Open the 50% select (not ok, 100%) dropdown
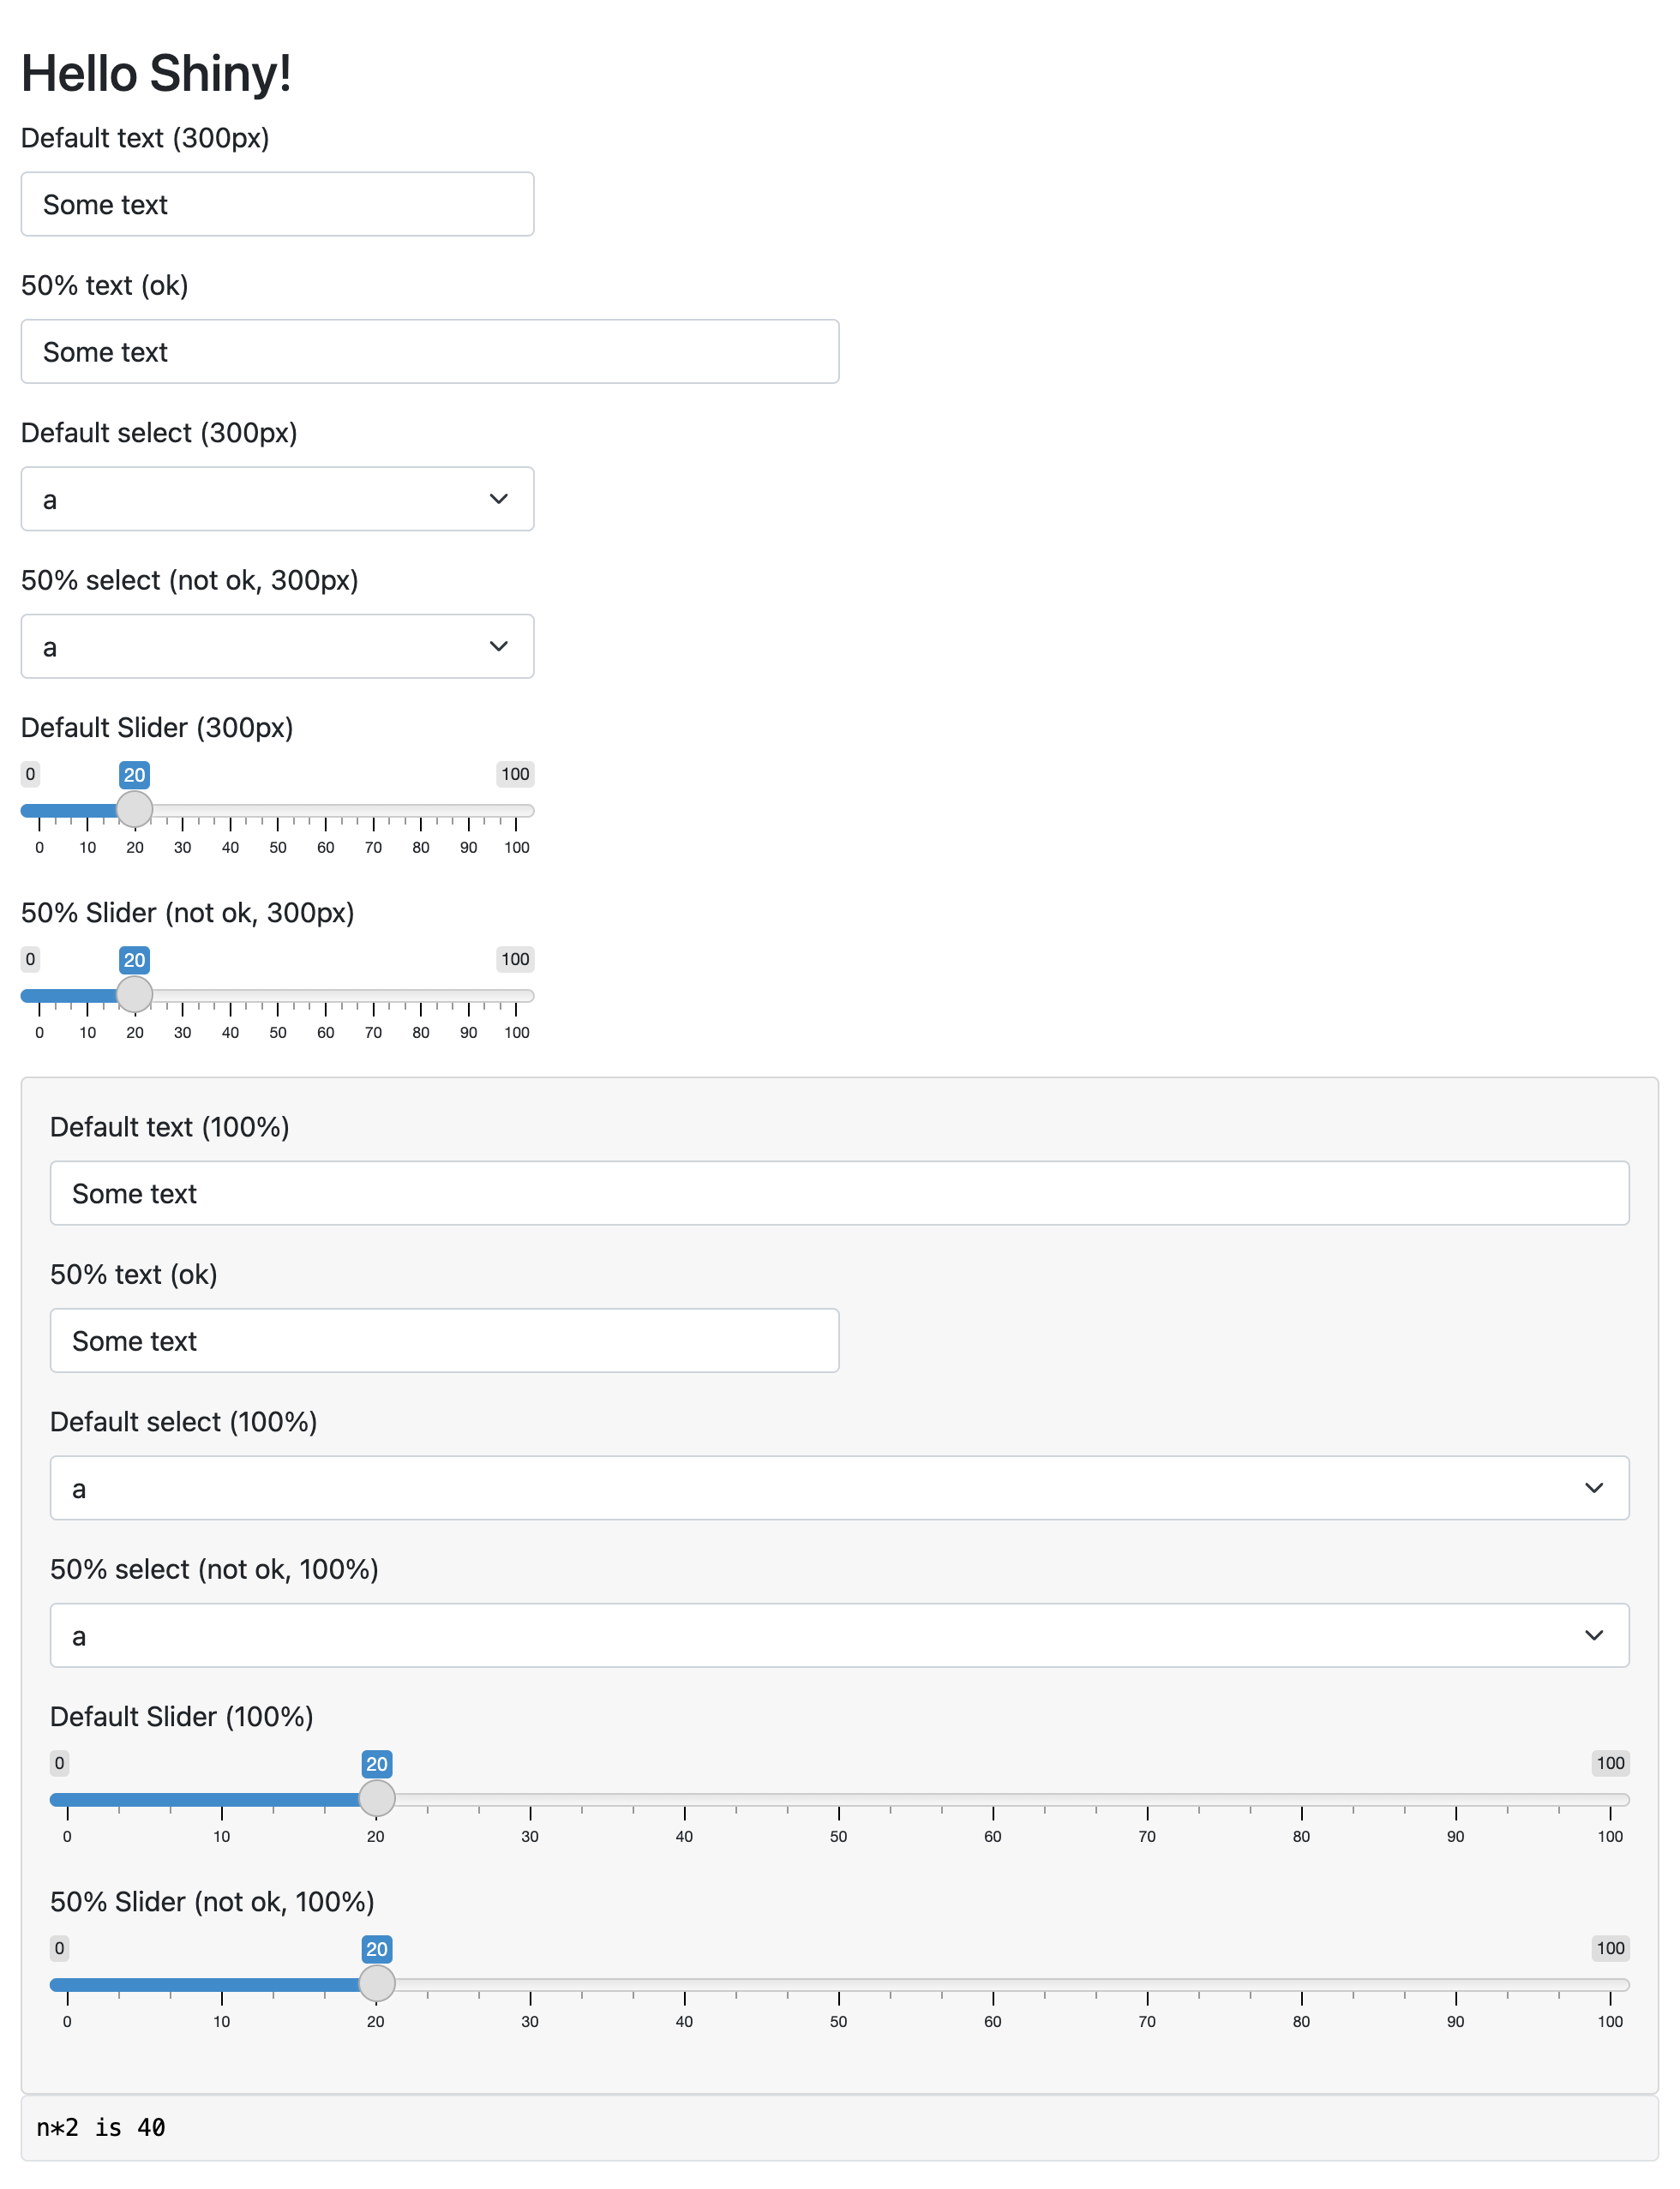This screenshot has width=1680, height=2189. point(840,1635)
